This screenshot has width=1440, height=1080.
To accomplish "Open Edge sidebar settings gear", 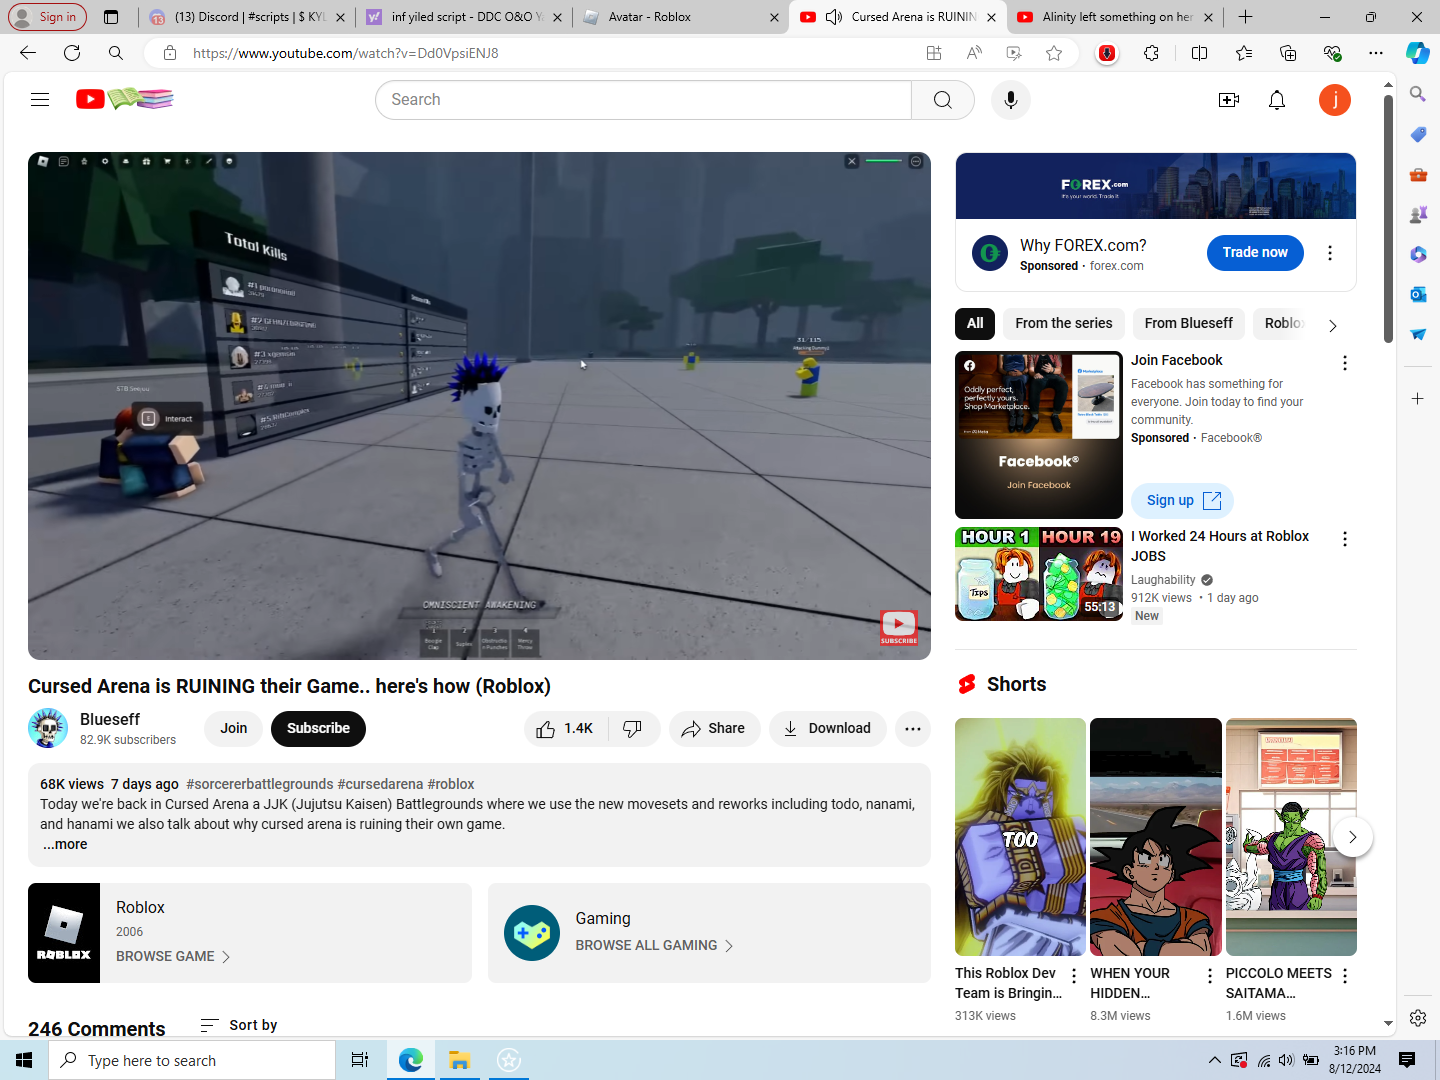I will point(1418,1017).
